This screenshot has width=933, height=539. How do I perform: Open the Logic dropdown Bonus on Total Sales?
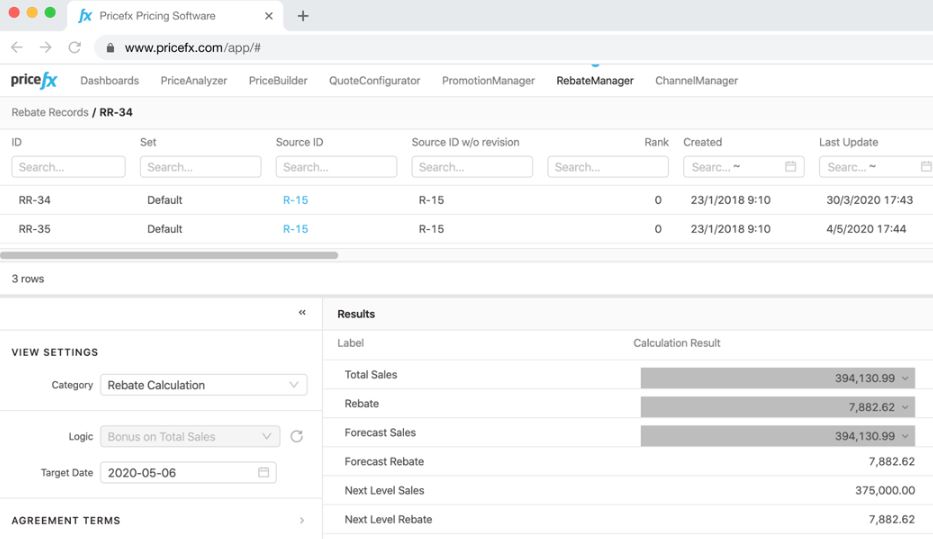pos(190,437)
